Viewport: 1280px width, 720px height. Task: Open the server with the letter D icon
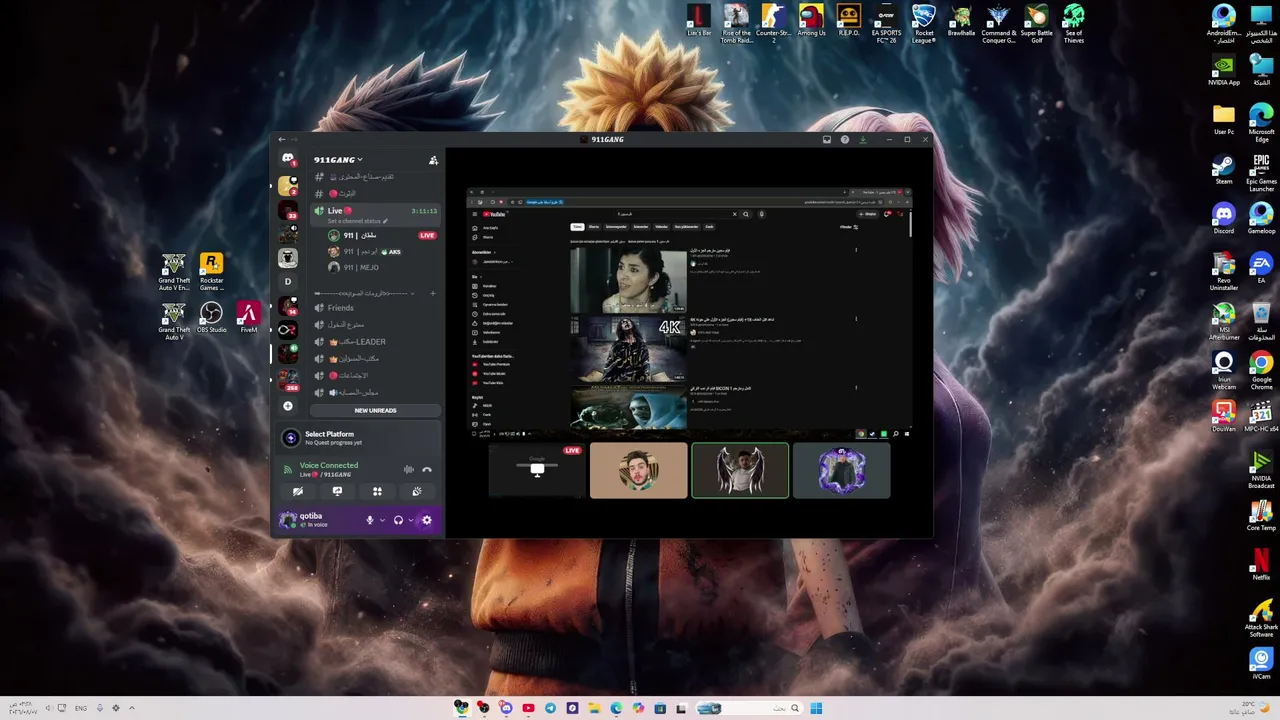tap(288, 281)
